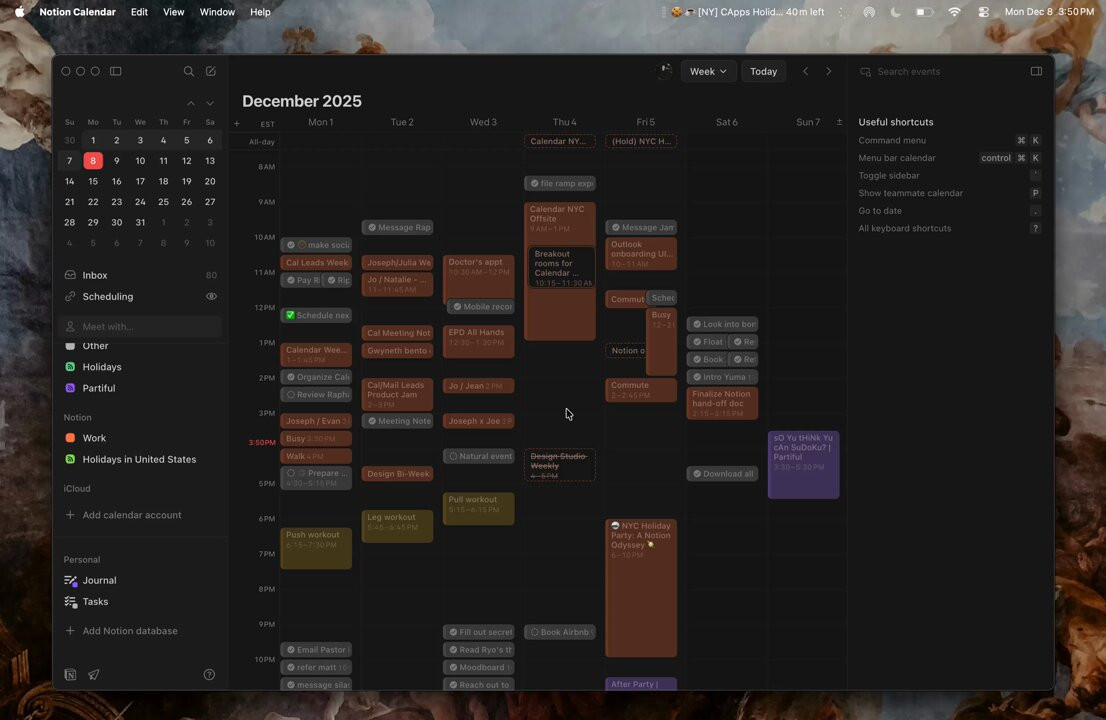The height and width of the screenshot is (720, 1106).
Task: Click the Go to date shortcut
Action: pyautogui.click(x=949, y=211)
